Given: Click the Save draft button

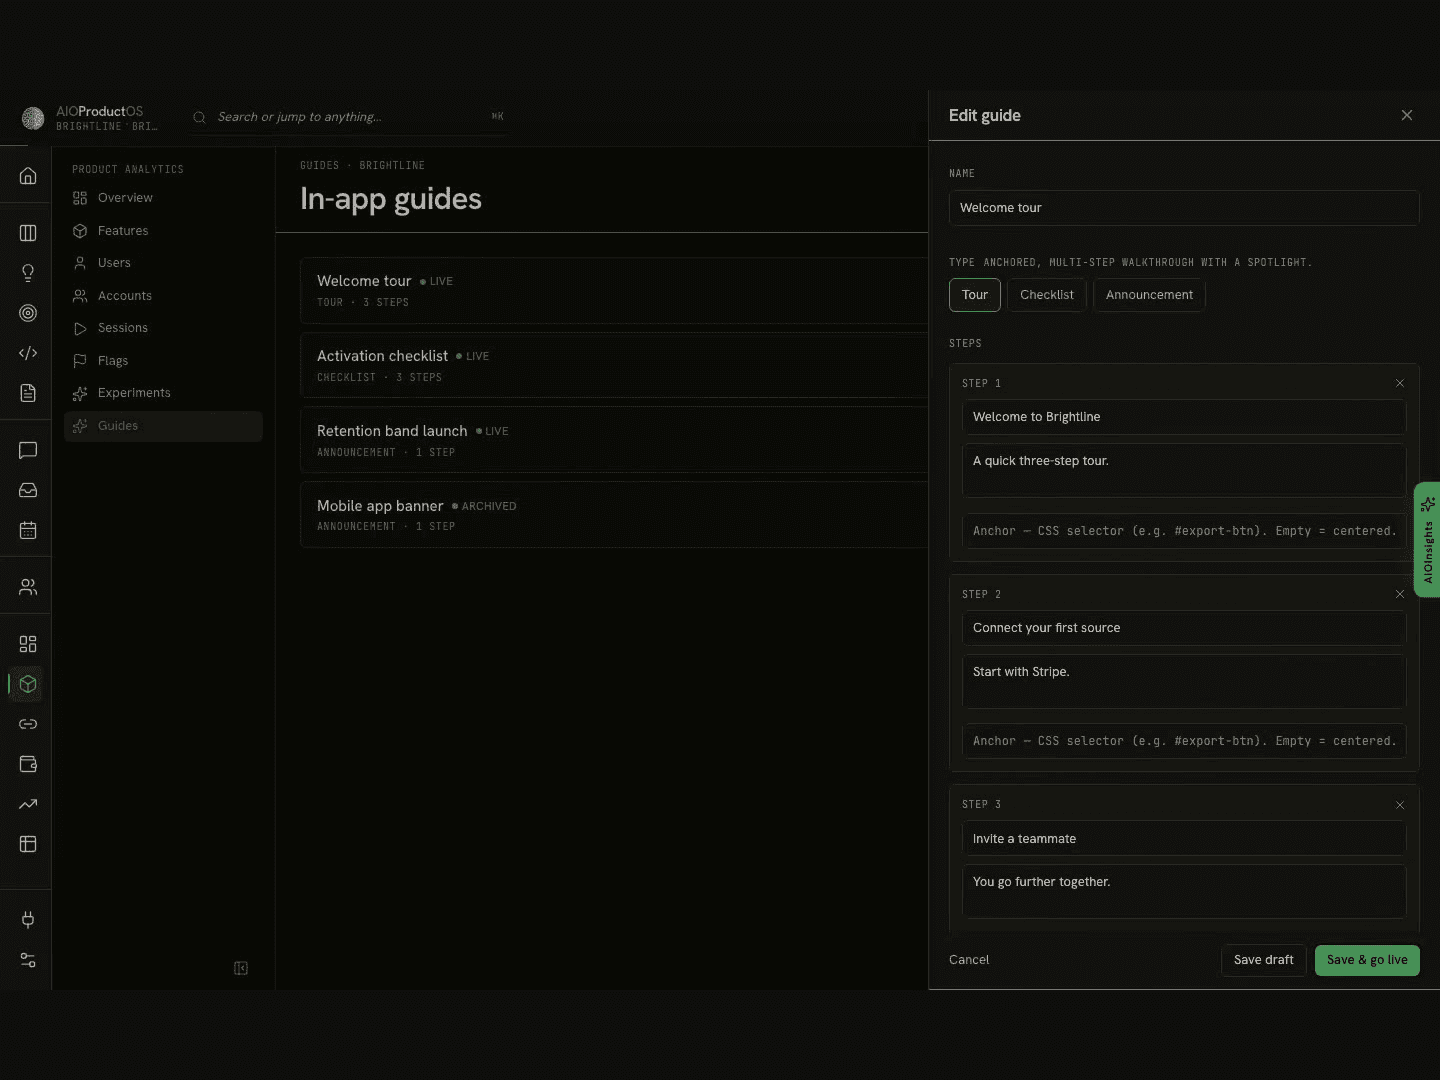Looking at the screenshot, I should [x=1264, y=960].
